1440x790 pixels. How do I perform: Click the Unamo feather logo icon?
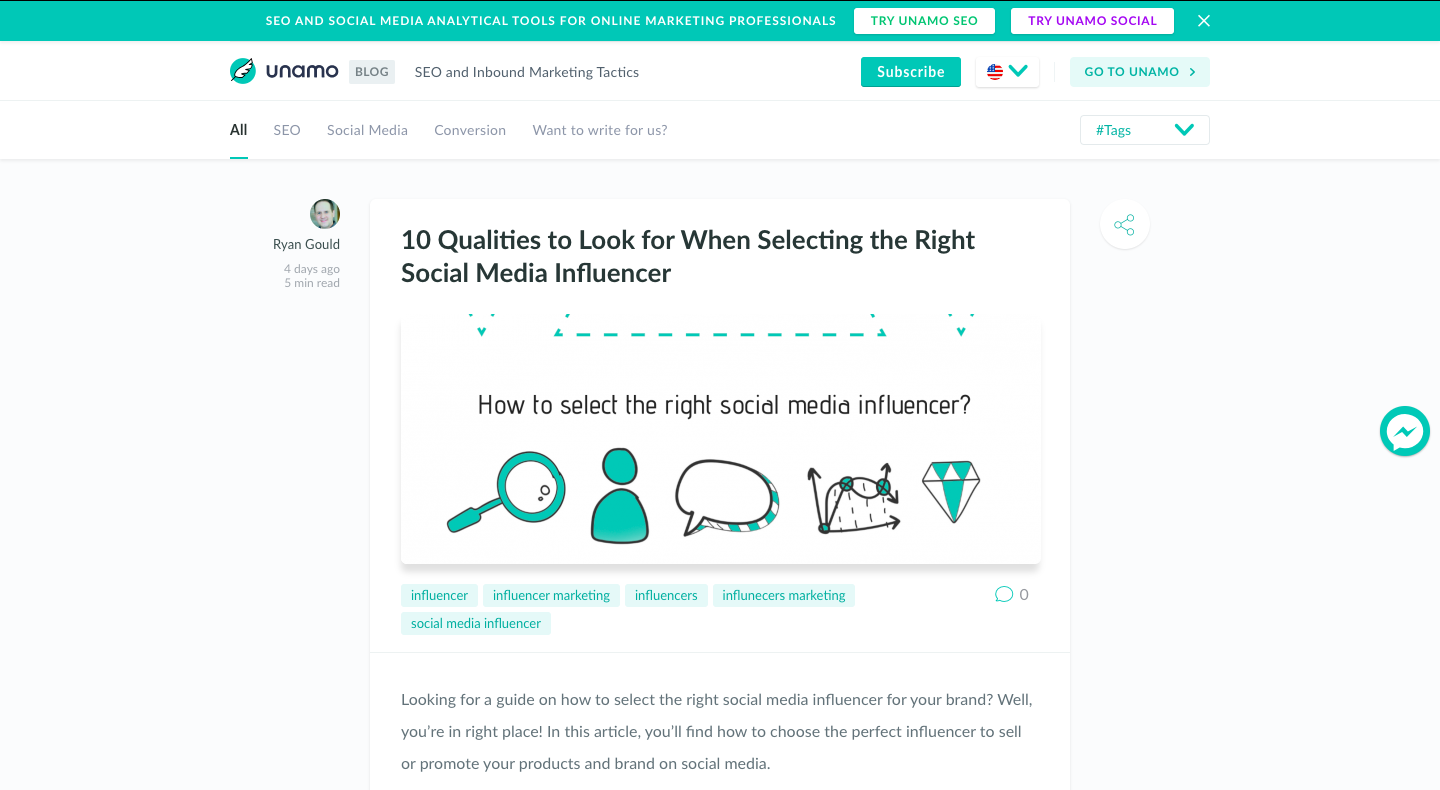tap(243, 71)
